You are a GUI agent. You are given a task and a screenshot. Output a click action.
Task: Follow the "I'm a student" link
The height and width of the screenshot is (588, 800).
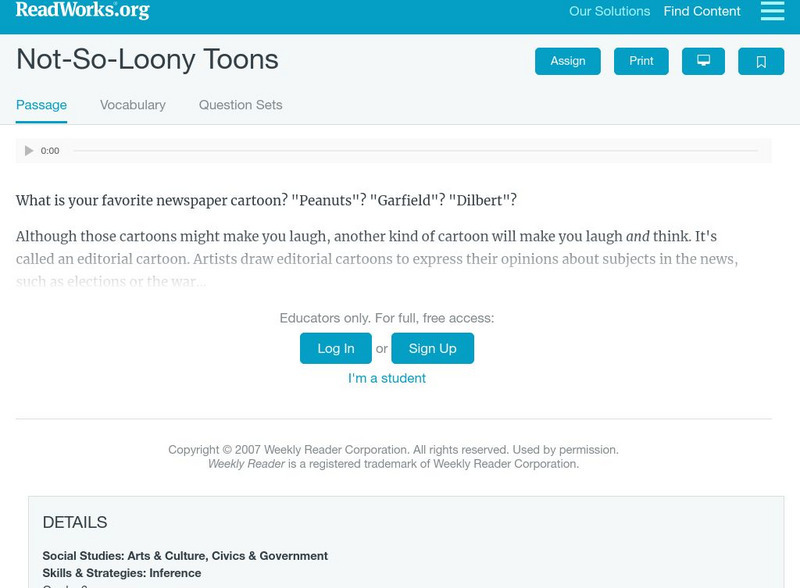387,378
